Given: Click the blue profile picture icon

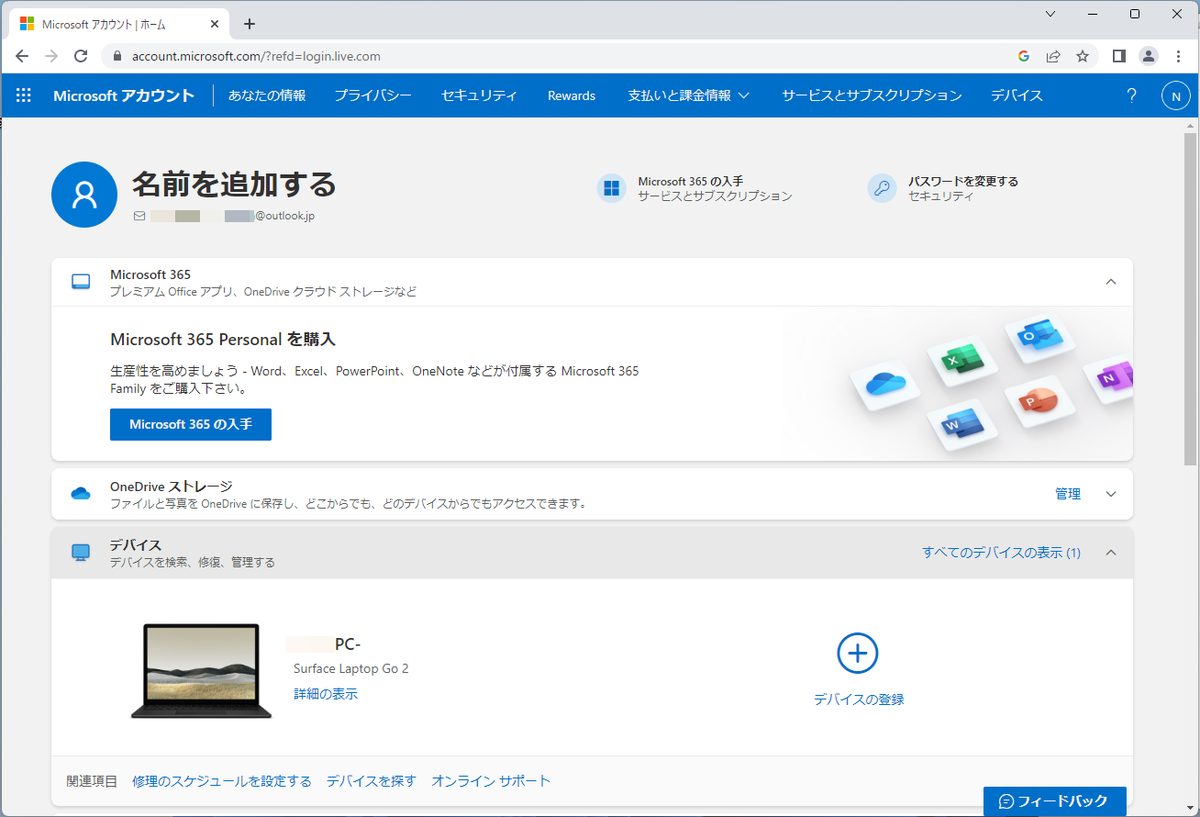Looking at the screenshot, I should 84,194.
